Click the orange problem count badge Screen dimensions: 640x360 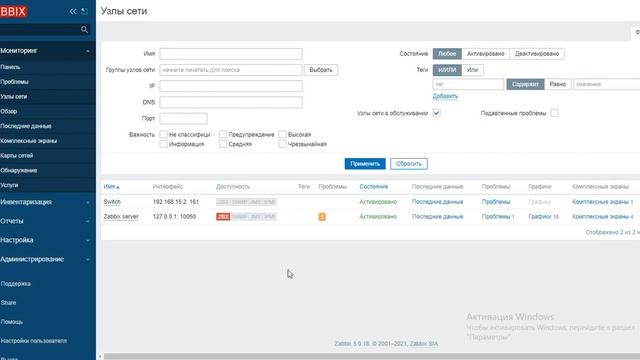coord(322,217)
